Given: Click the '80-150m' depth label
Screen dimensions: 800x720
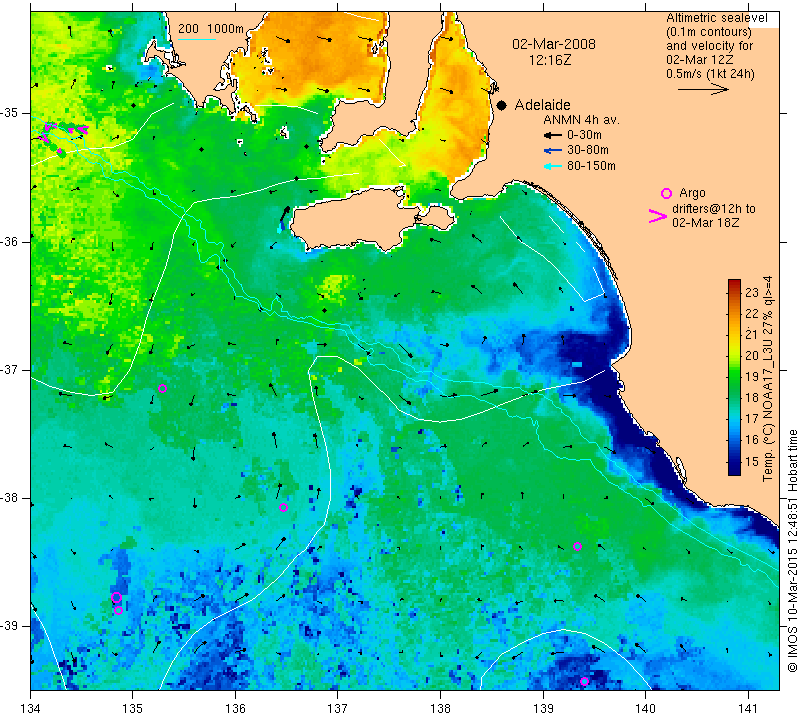Looking at the screenshot, I should (x=591, y=166).
